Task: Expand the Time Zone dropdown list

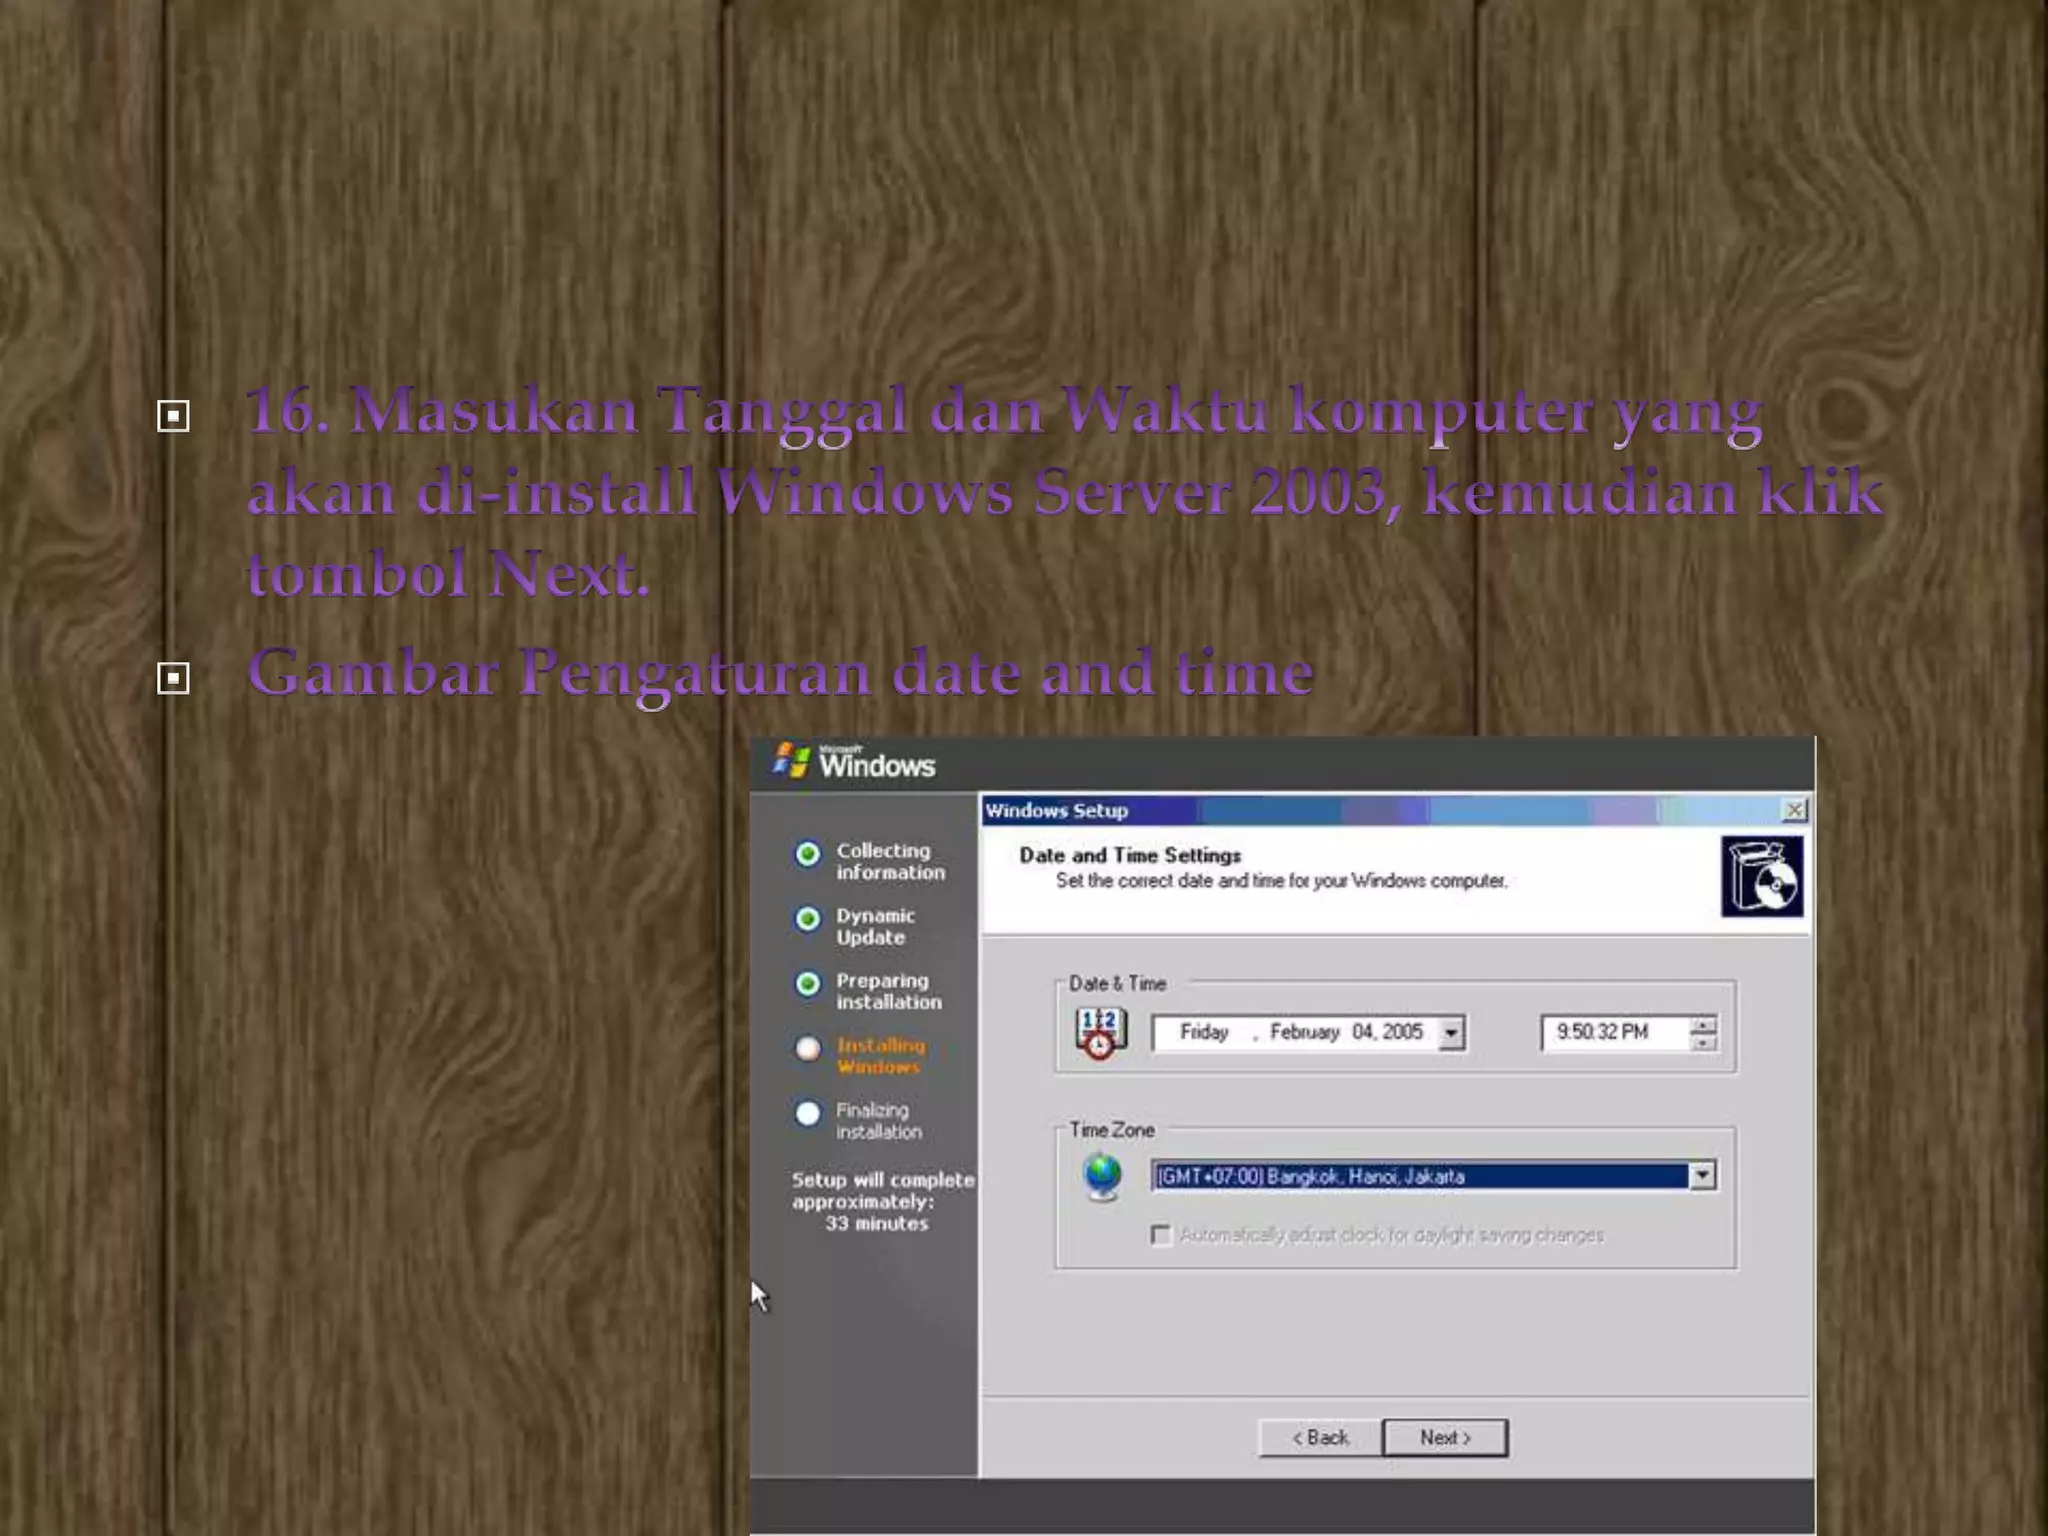Action: [x=1702, y=1176]
